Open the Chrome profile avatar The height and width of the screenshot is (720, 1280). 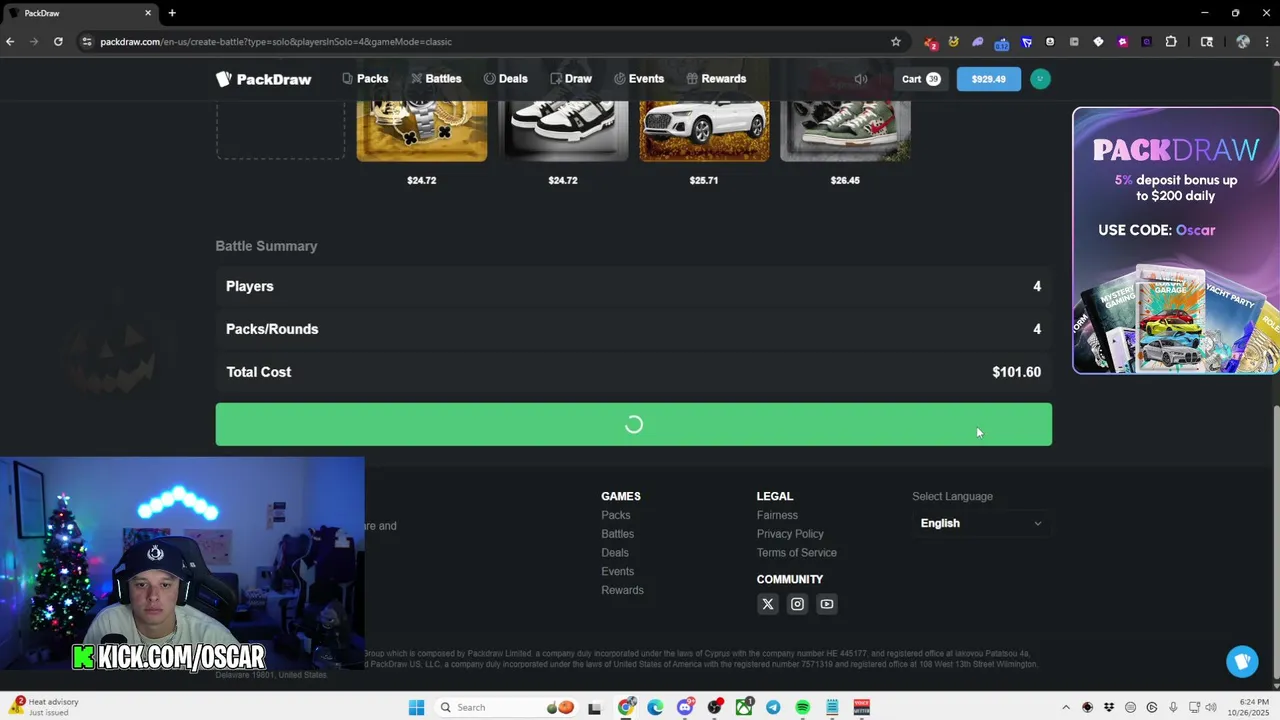tap(1243, 41)
